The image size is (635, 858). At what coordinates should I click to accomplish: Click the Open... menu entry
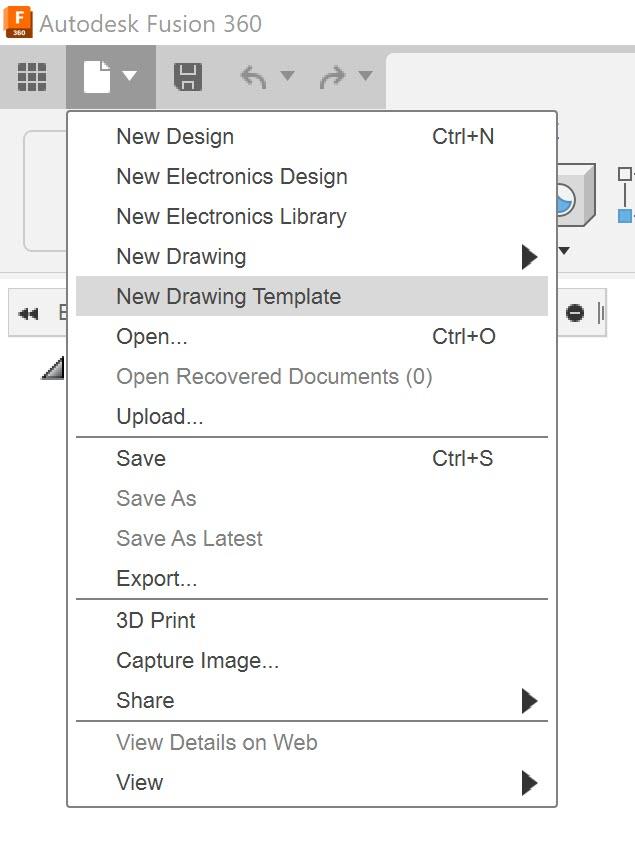[x=152, y=337]
